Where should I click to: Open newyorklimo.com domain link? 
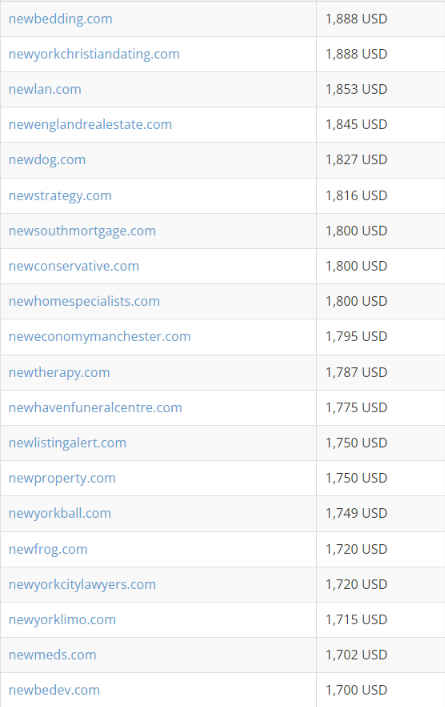point(62,620)
